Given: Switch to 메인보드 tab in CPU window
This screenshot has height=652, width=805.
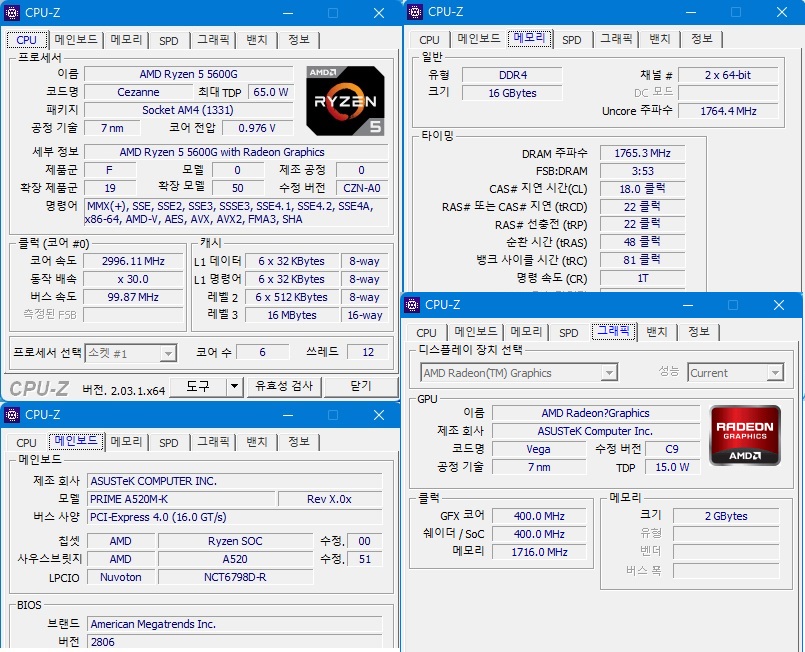Looking at the screenshot, I should [76, 40].
